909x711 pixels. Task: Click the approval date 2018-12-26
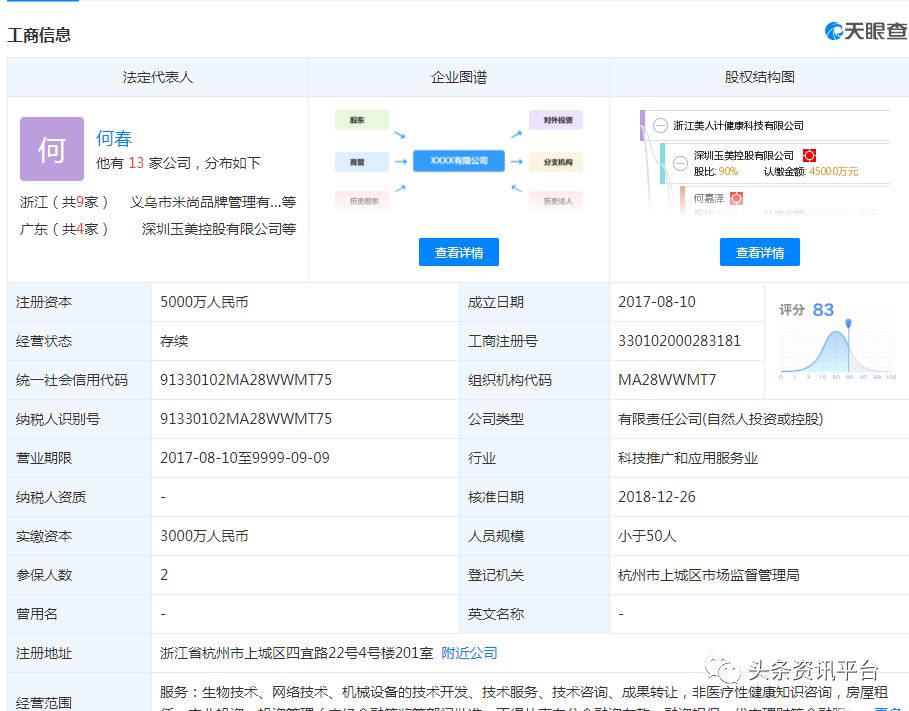(x=656, y=497)
